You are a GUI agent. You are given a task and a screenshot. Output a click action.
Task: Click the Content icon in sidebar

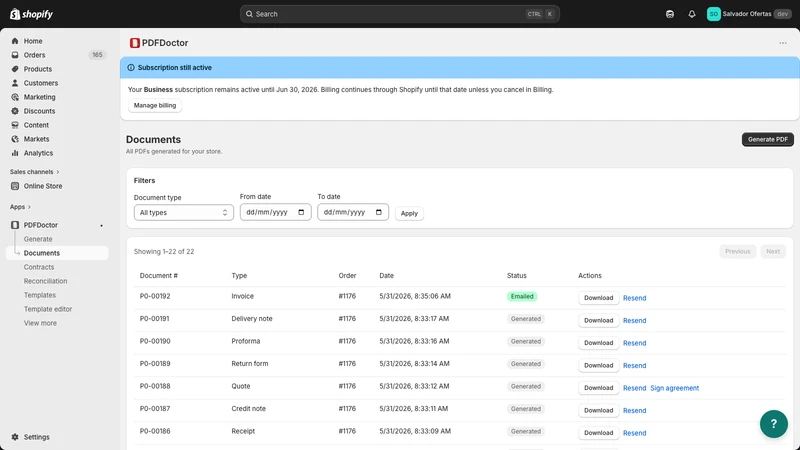point(15,125)
